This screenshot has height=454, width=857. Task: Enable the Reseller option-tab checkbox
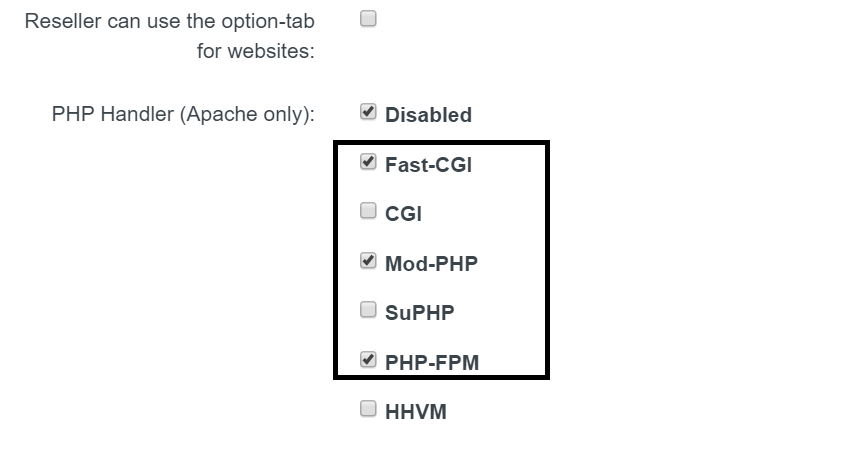tap(368, 19)
